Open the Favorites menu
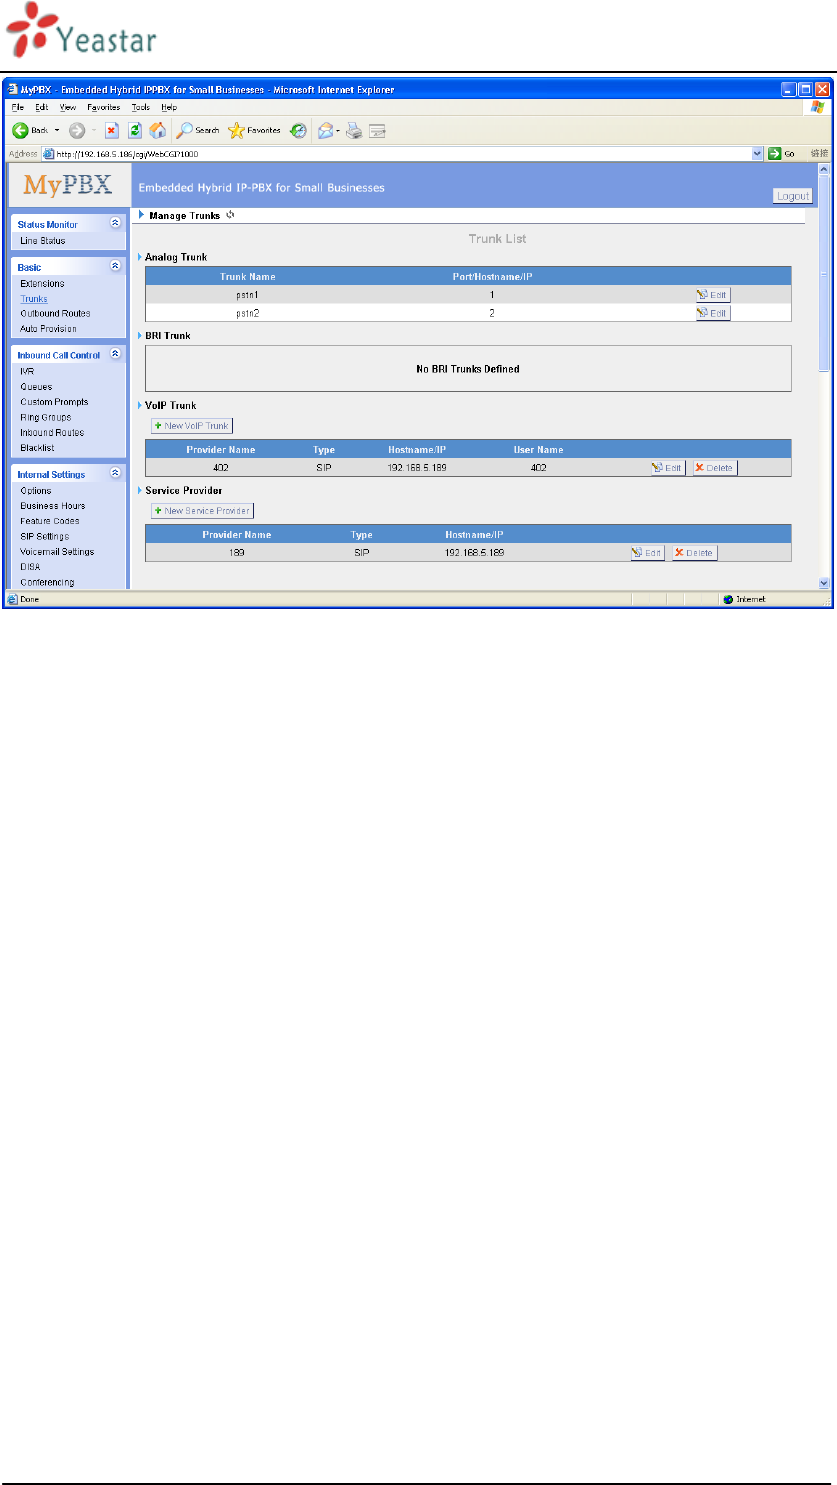The image size is (837, 1485). 104,107
